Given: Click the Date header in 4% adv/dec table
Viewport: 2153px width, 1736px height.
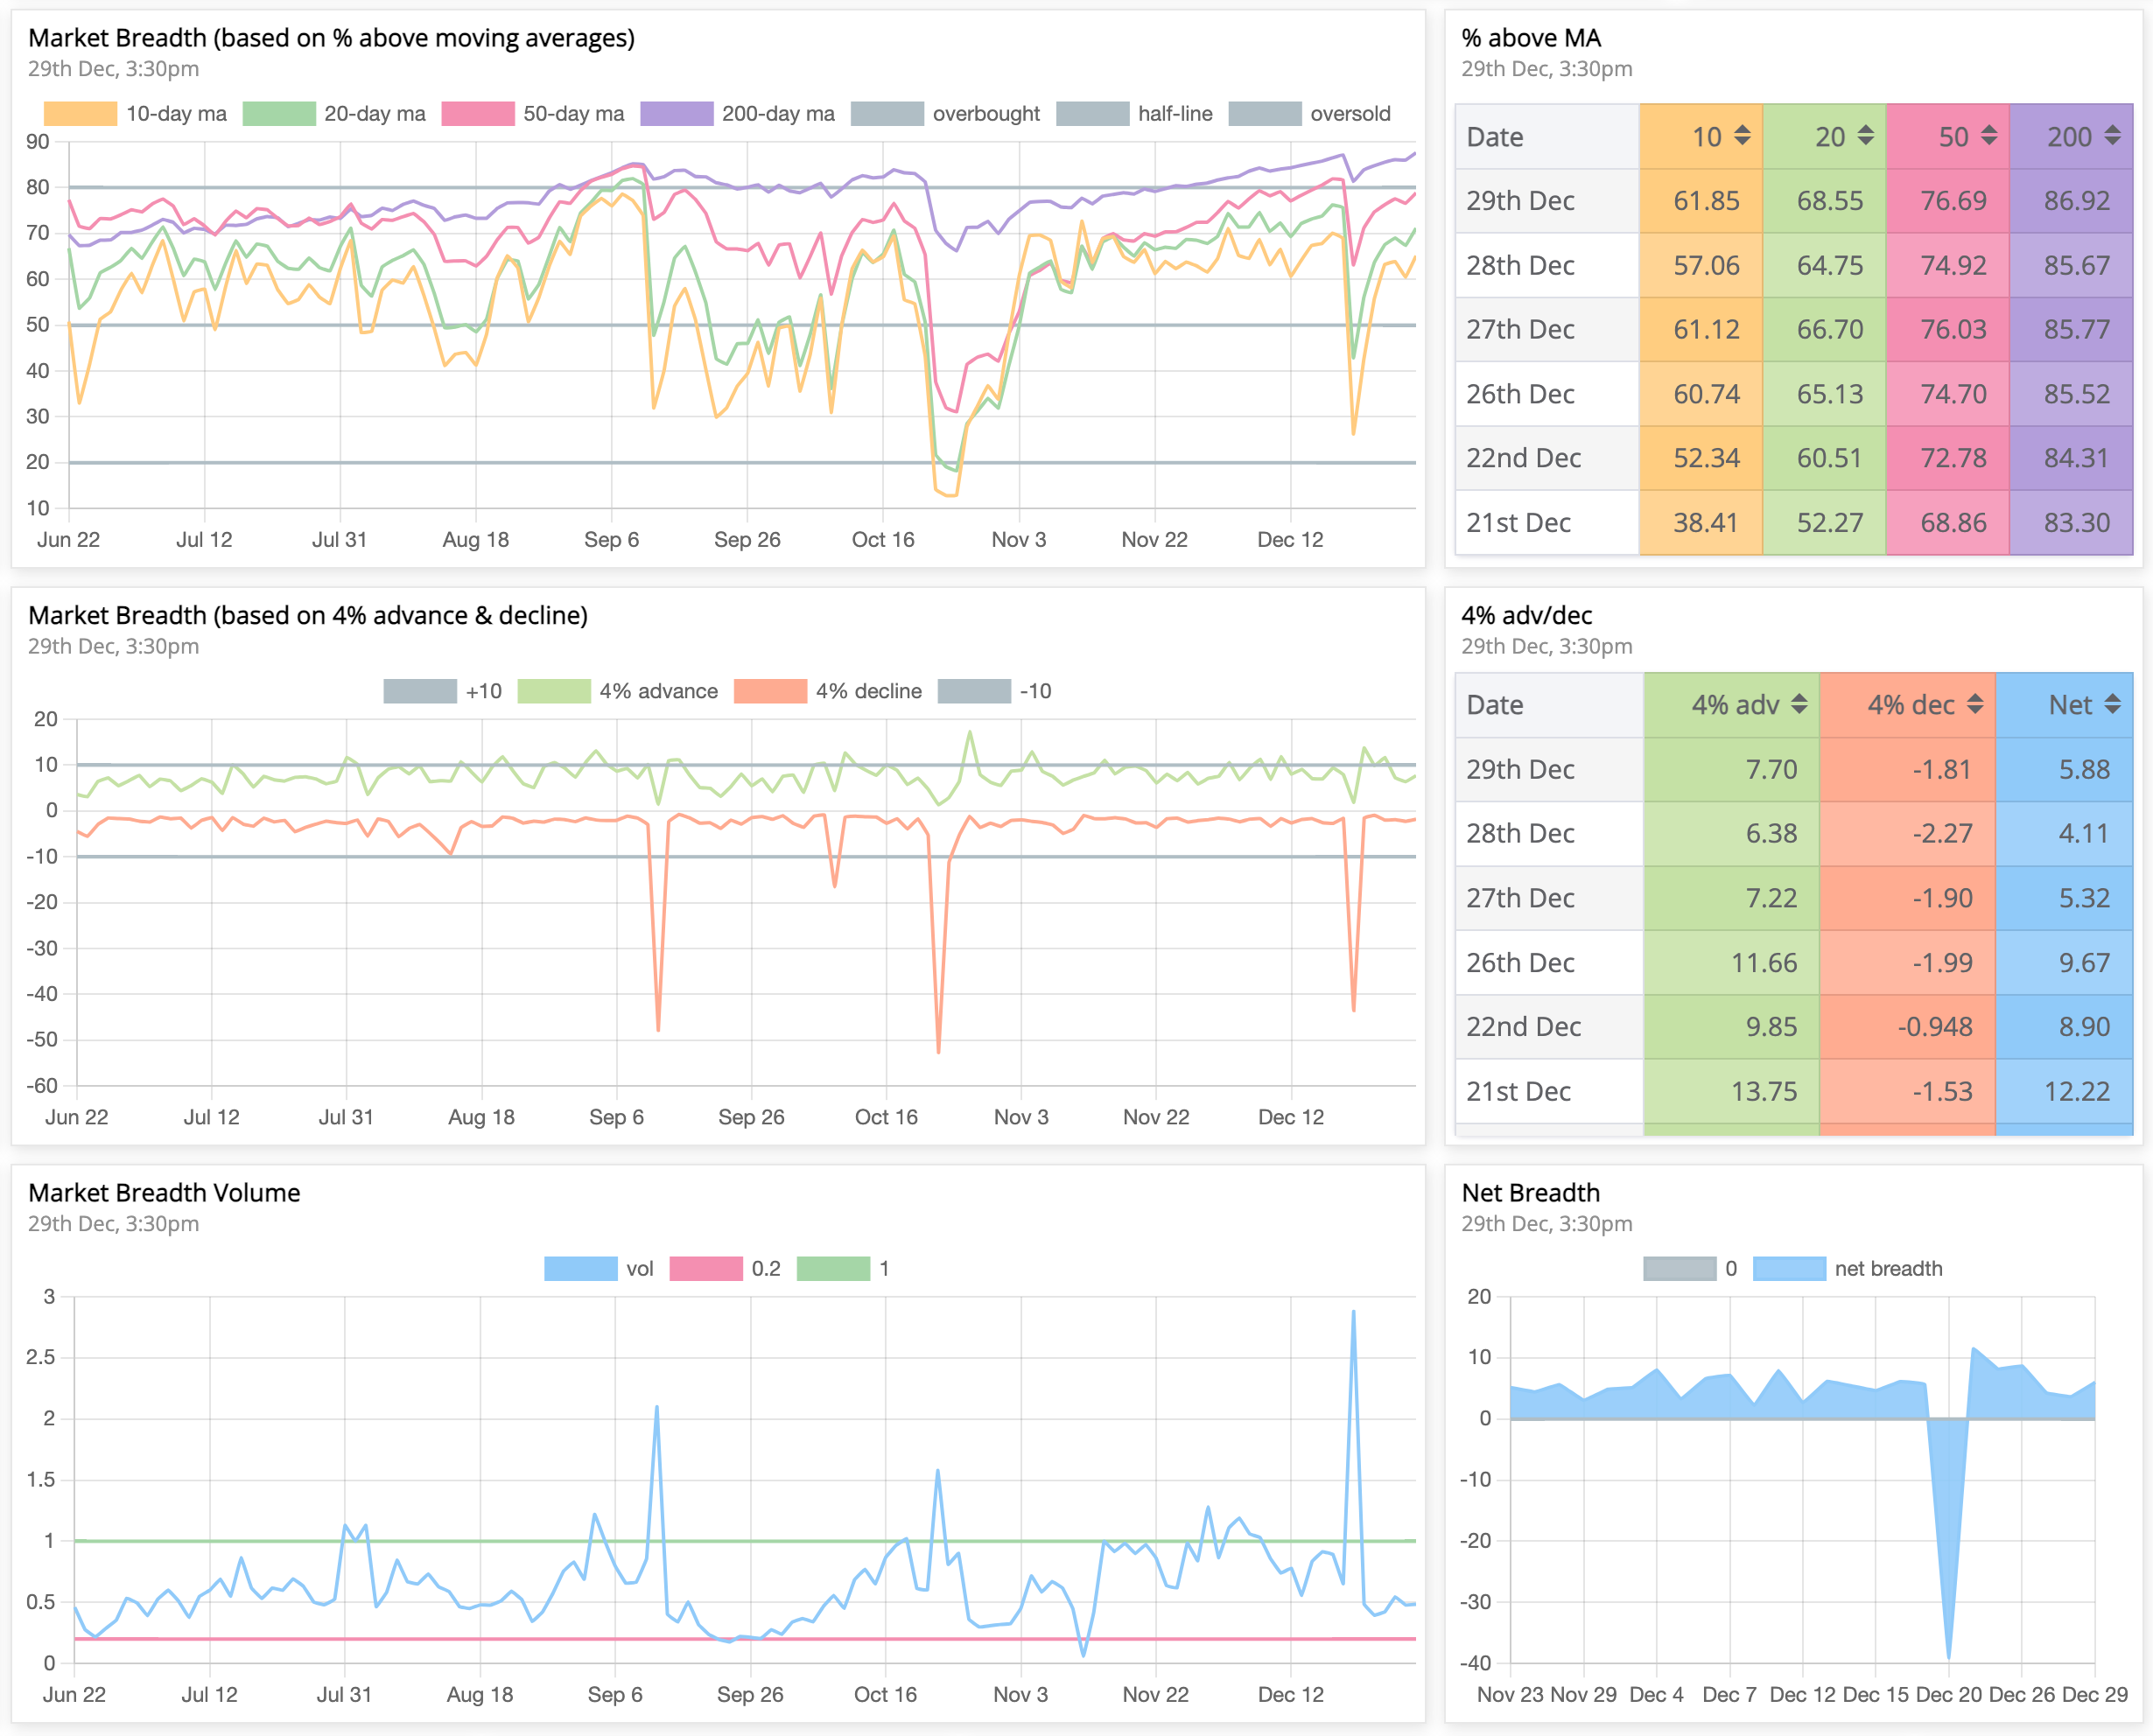Looking at the screenshot, I should [x=1549, y=705].
